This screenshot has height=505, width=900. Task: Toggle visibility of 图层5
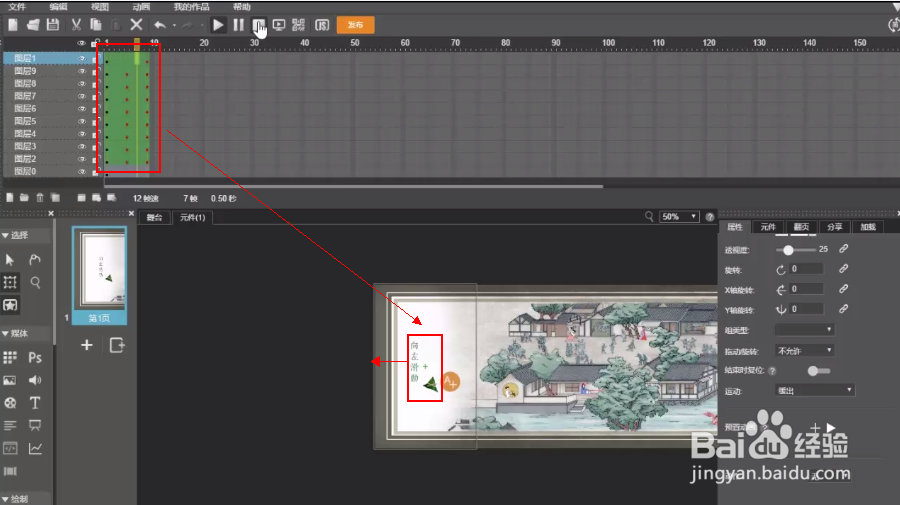pyautogui.click(x=82, y=122)
